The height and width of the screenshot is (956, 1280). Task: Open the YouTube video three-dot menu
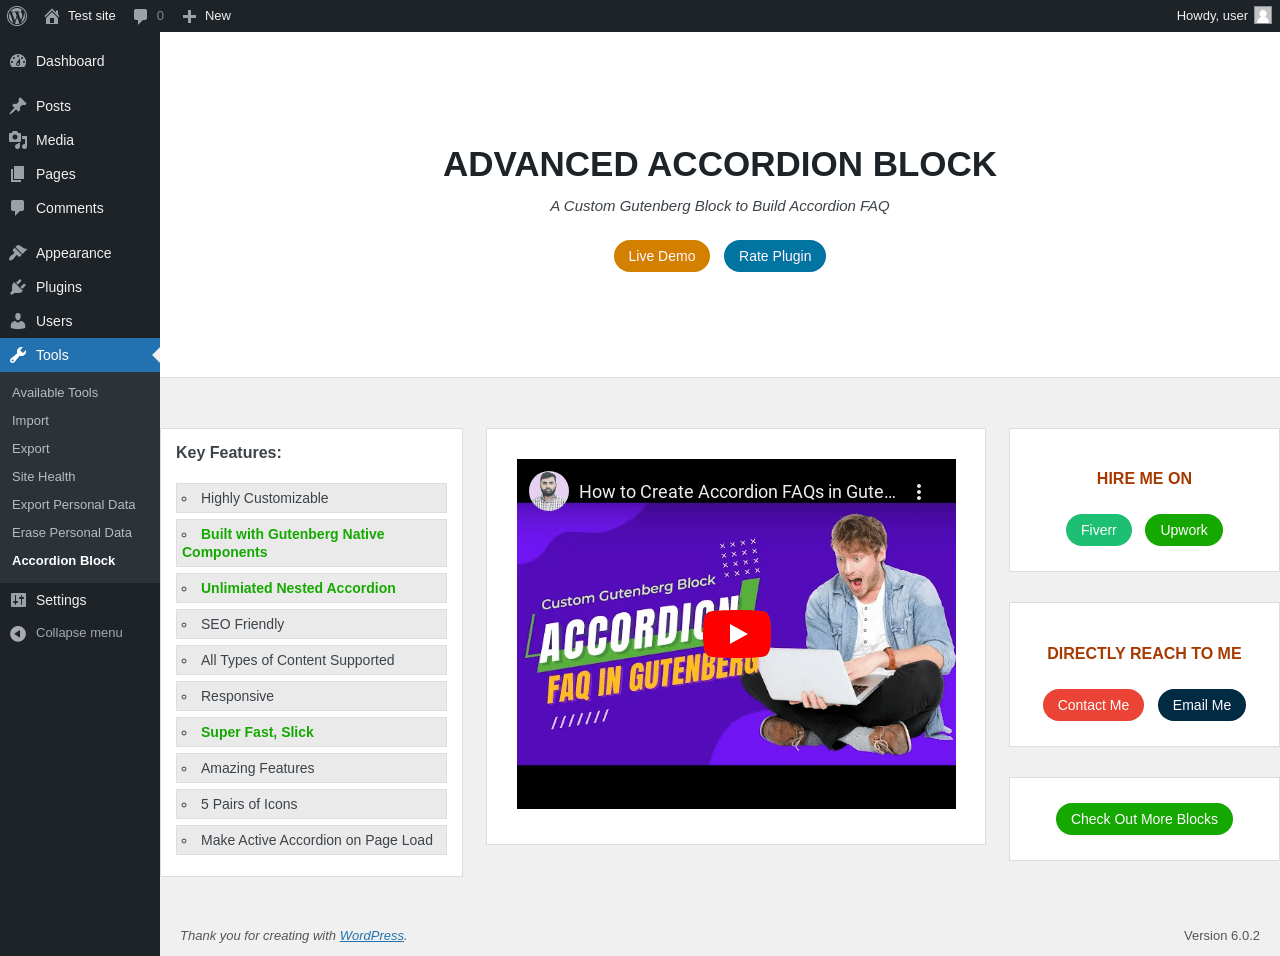point(919,492)
